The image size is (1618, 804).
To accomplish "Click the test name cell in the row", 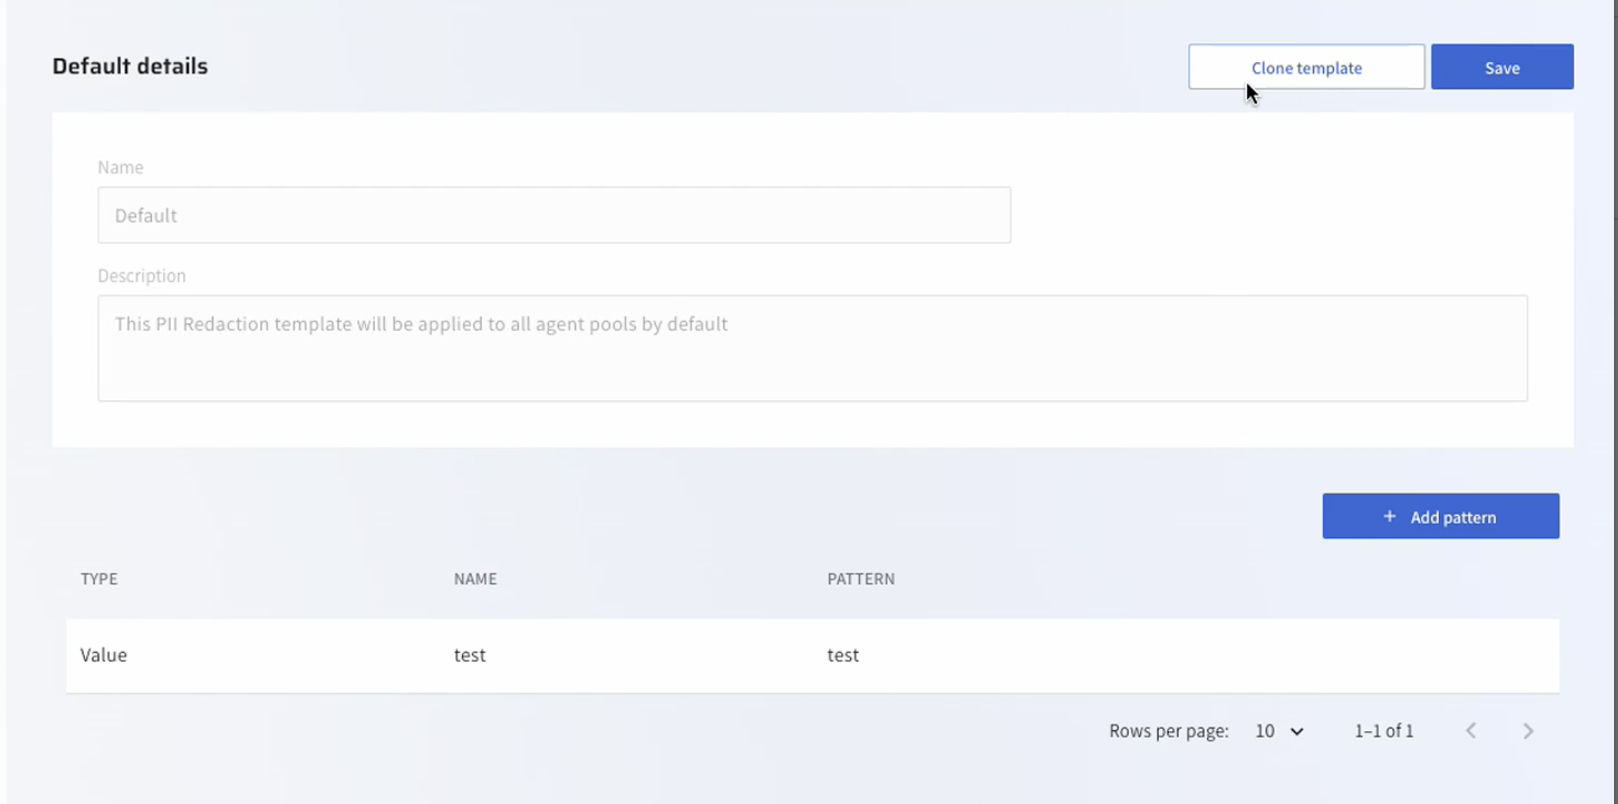I will (x=470, y=655).
